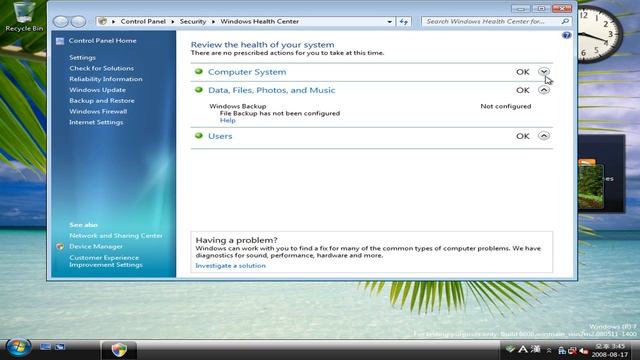Viewport: 640px width, 360px height.
Task: Click the Users heading
Action: 220,136
